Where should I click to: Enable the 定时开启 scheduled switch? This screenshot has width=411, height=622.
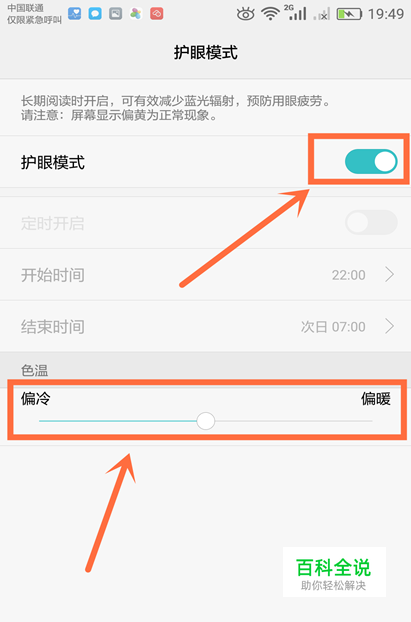(371, 223)
